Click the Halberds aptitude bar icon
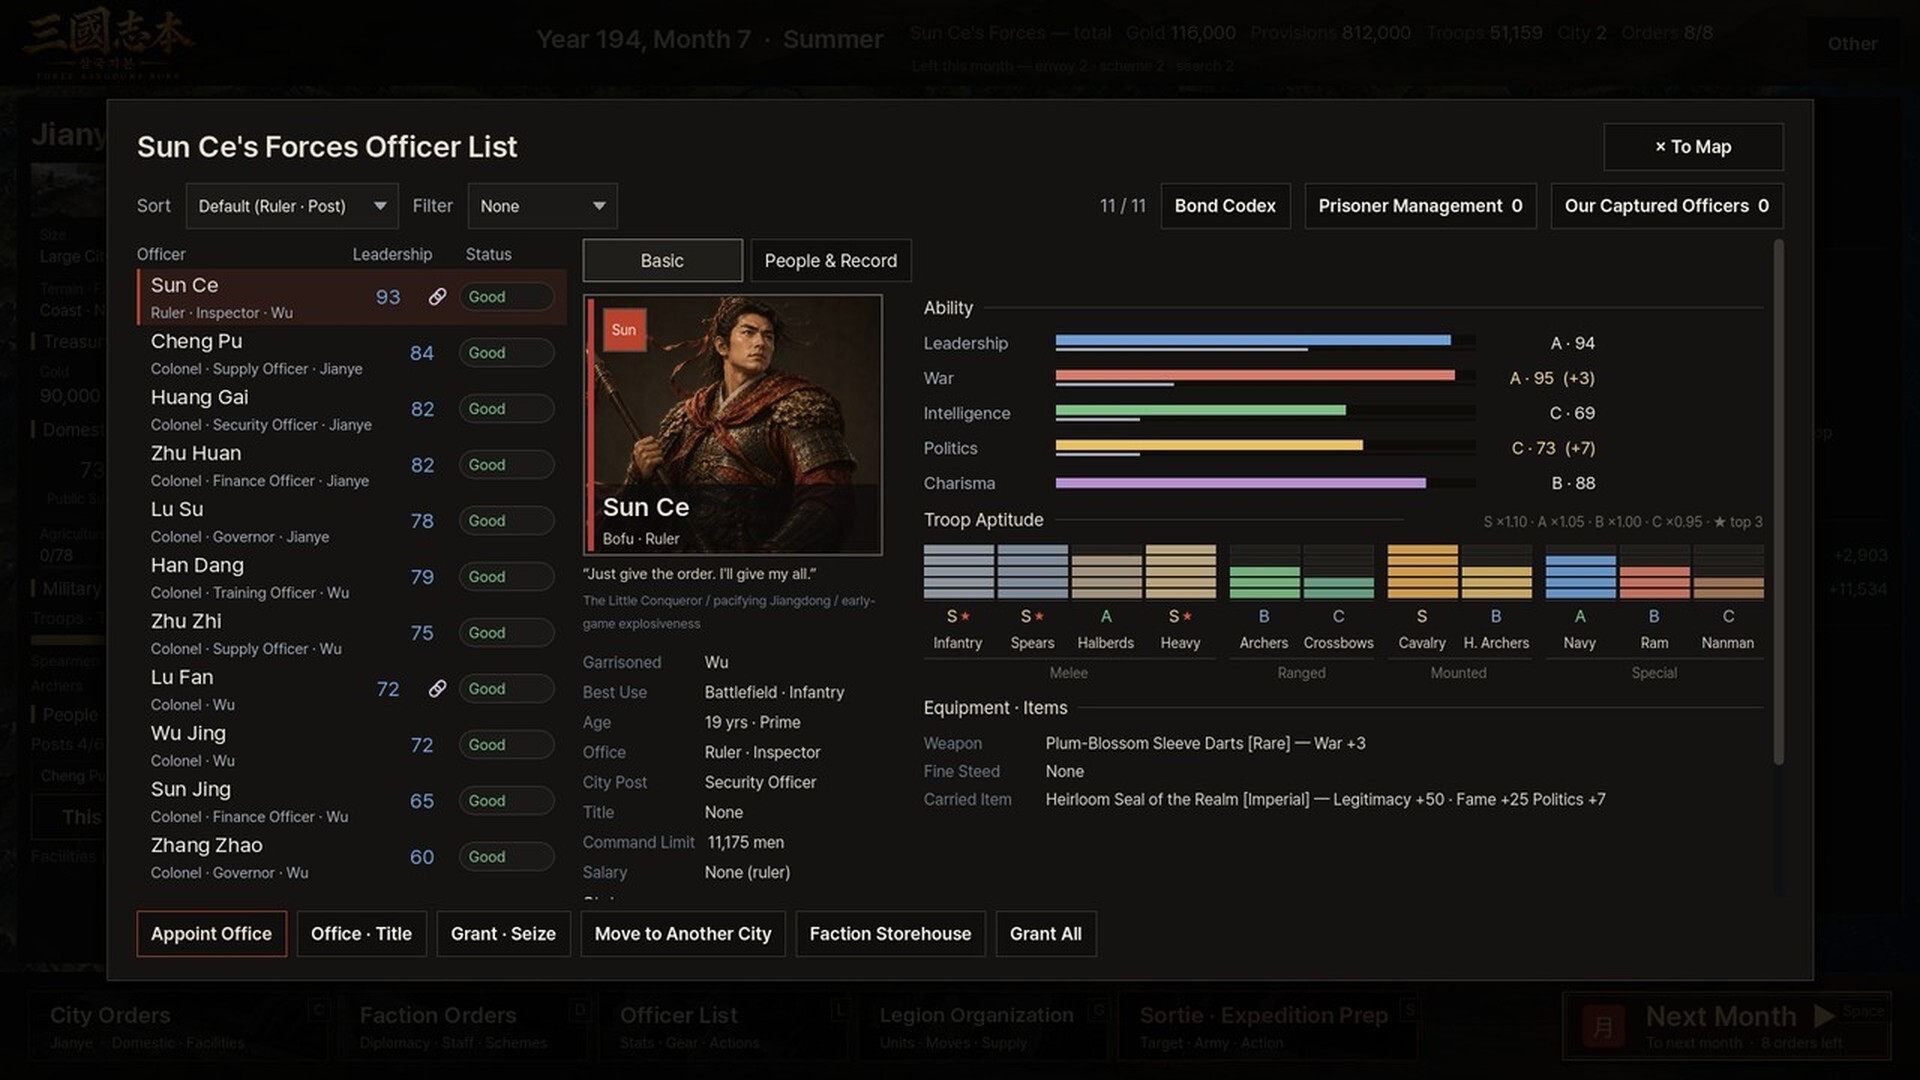1920x1080 pixels. [x=1106, y=571]
